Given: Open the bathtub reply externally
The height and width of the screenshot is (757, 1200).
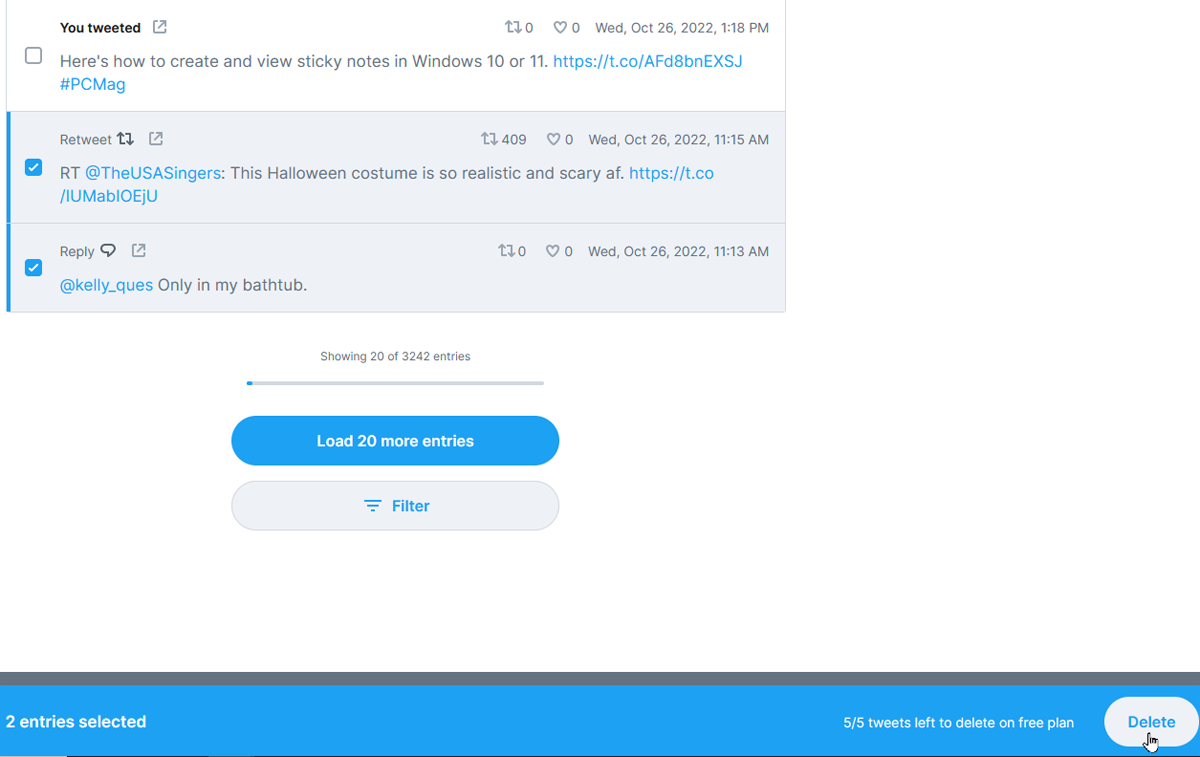Looking at the screenshot, I should pos(138,250).
